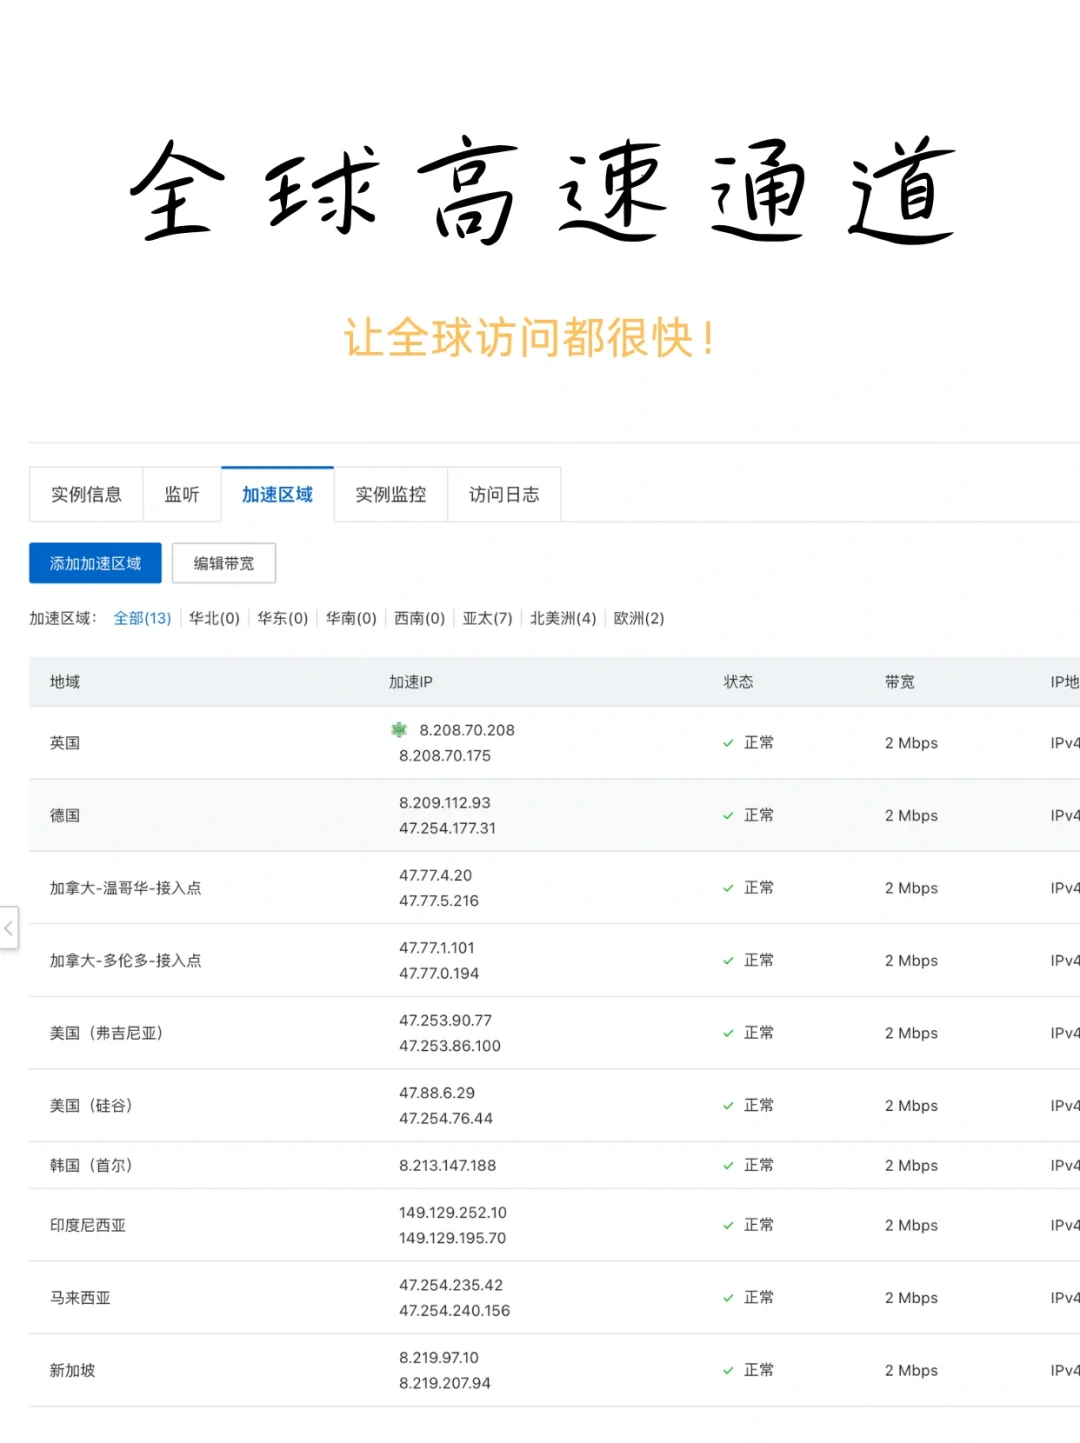Viewport: 1080px width, 1443px height.
Task: Click the 添加加速区域 button
Action: coord(95,563)
